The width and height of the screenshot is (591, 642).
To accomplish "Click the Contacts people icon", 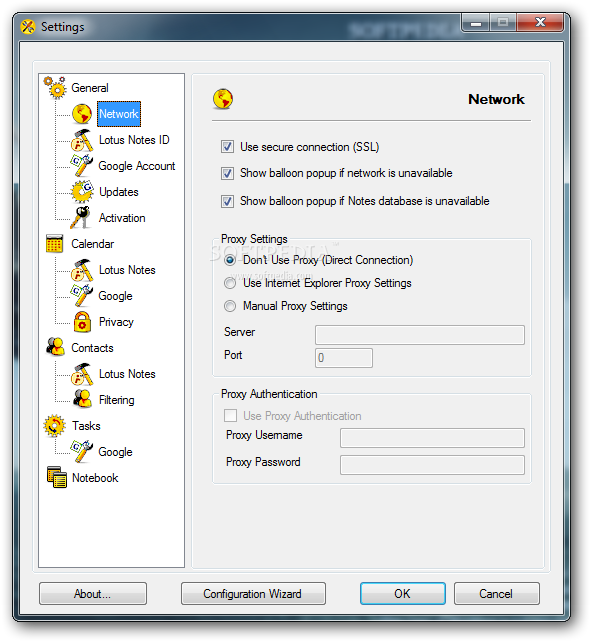I will [55, 347].
